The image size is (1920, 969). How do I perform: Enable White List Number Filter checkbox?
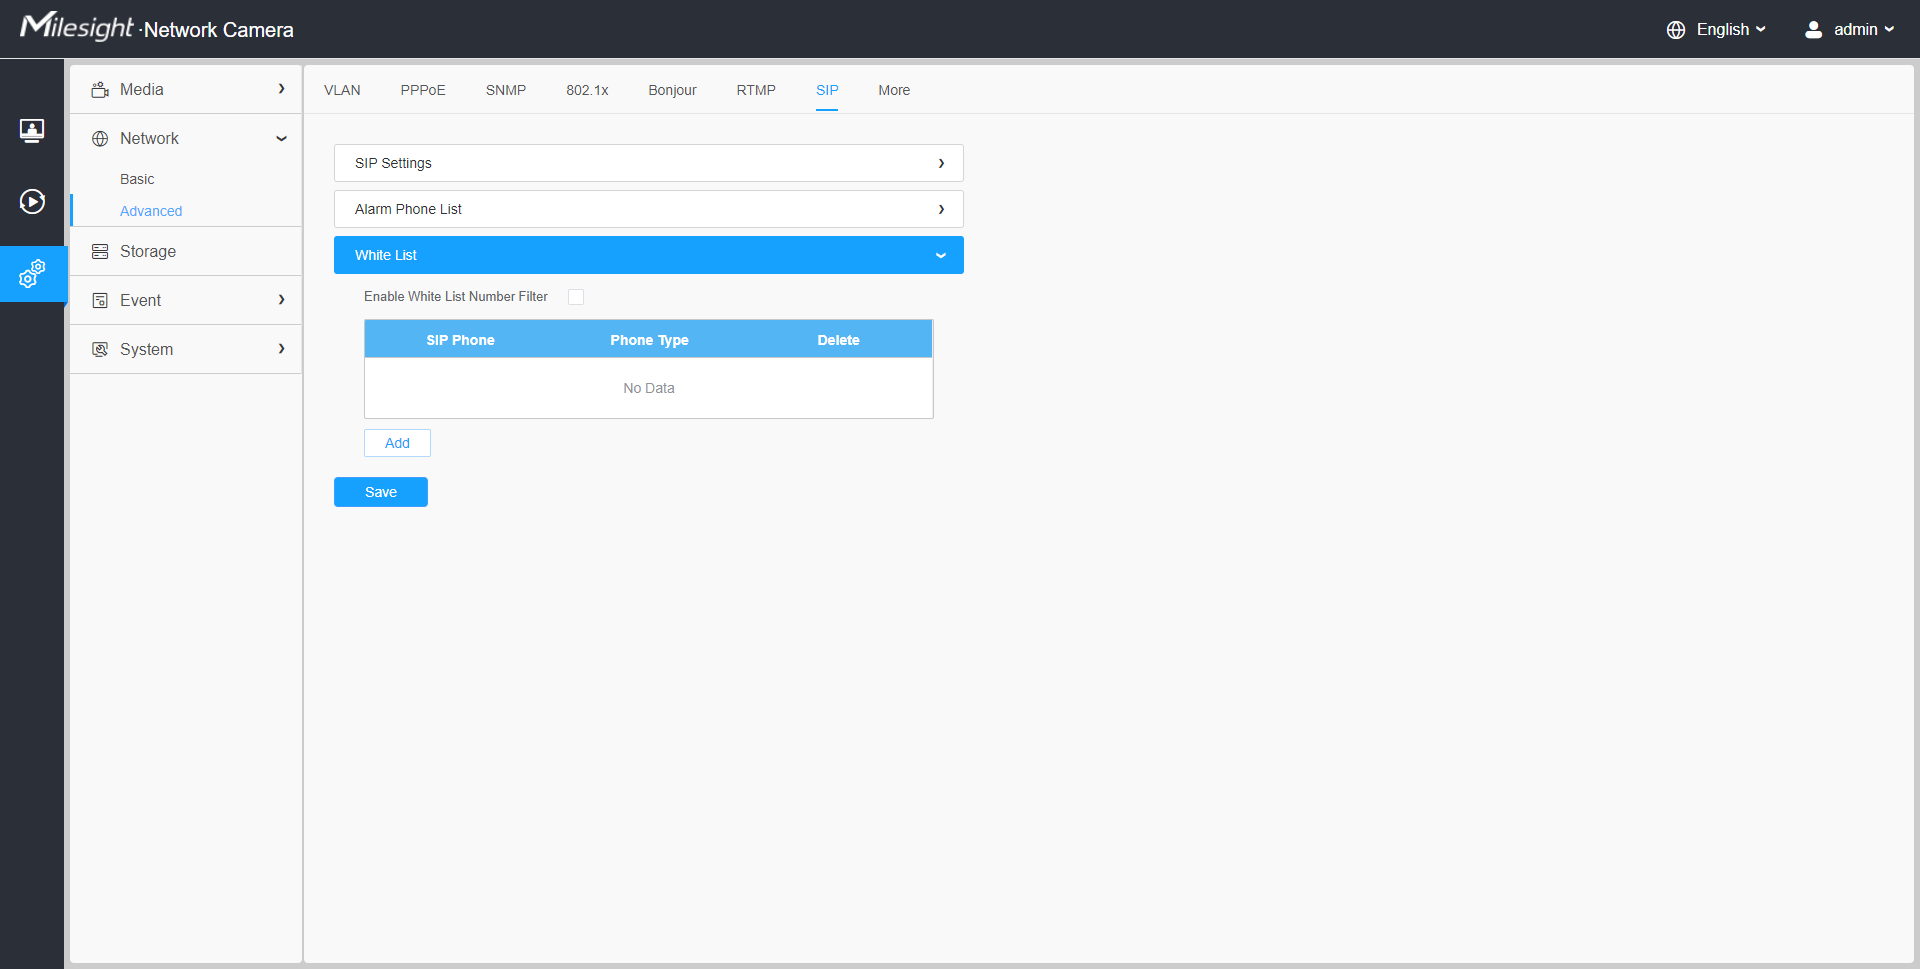(576, 297)
